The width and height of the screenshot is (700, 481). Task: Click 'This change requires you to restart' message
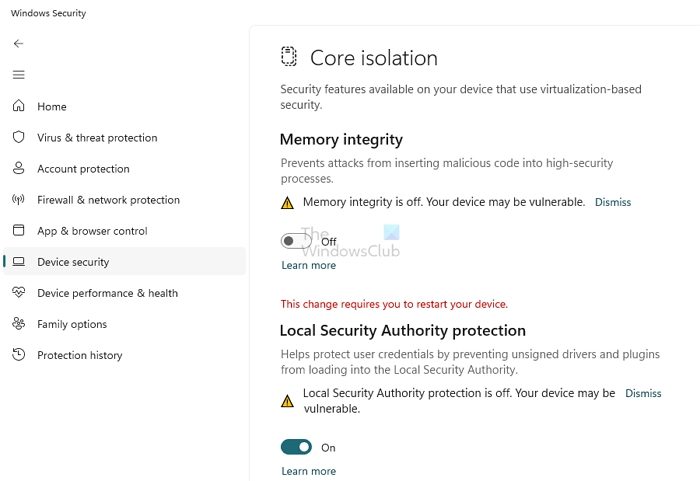point(394,304)
